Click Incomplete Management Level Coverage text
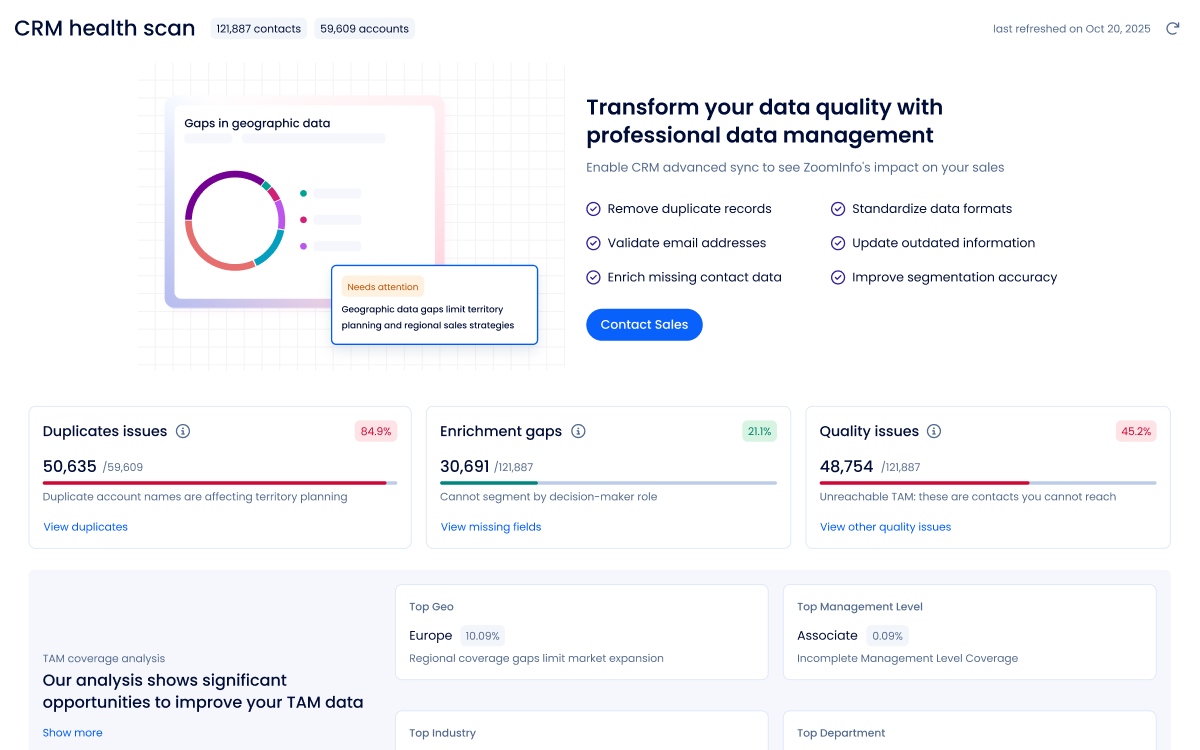This screenshot has height=750, width=1200. [x=907, y=658]
